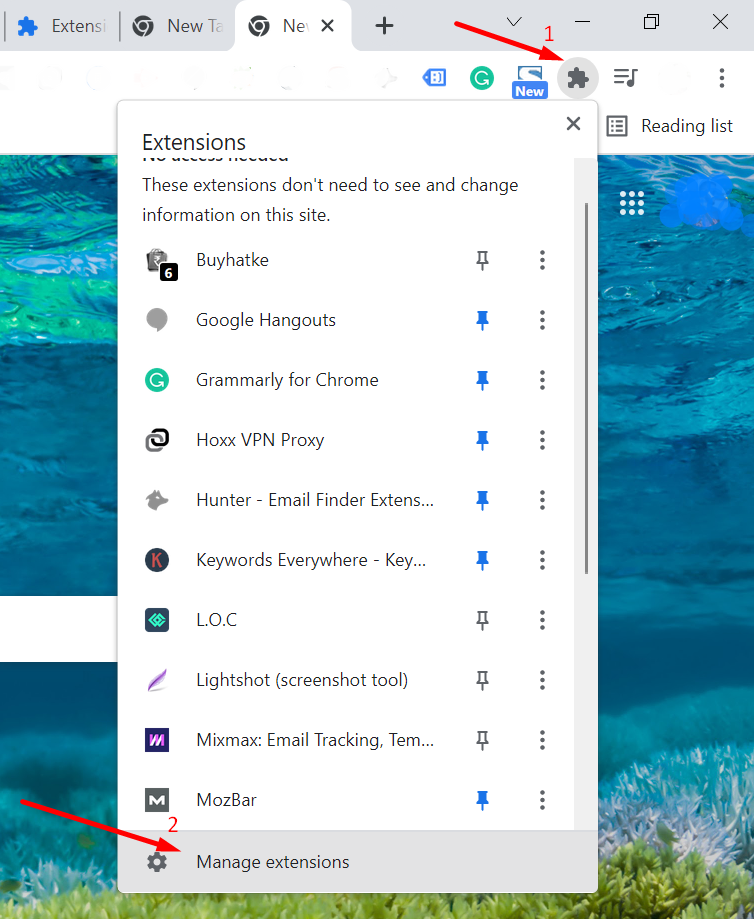754x919 pixels.
Task: Select Google Hangouts in the list
Action: 266,320
